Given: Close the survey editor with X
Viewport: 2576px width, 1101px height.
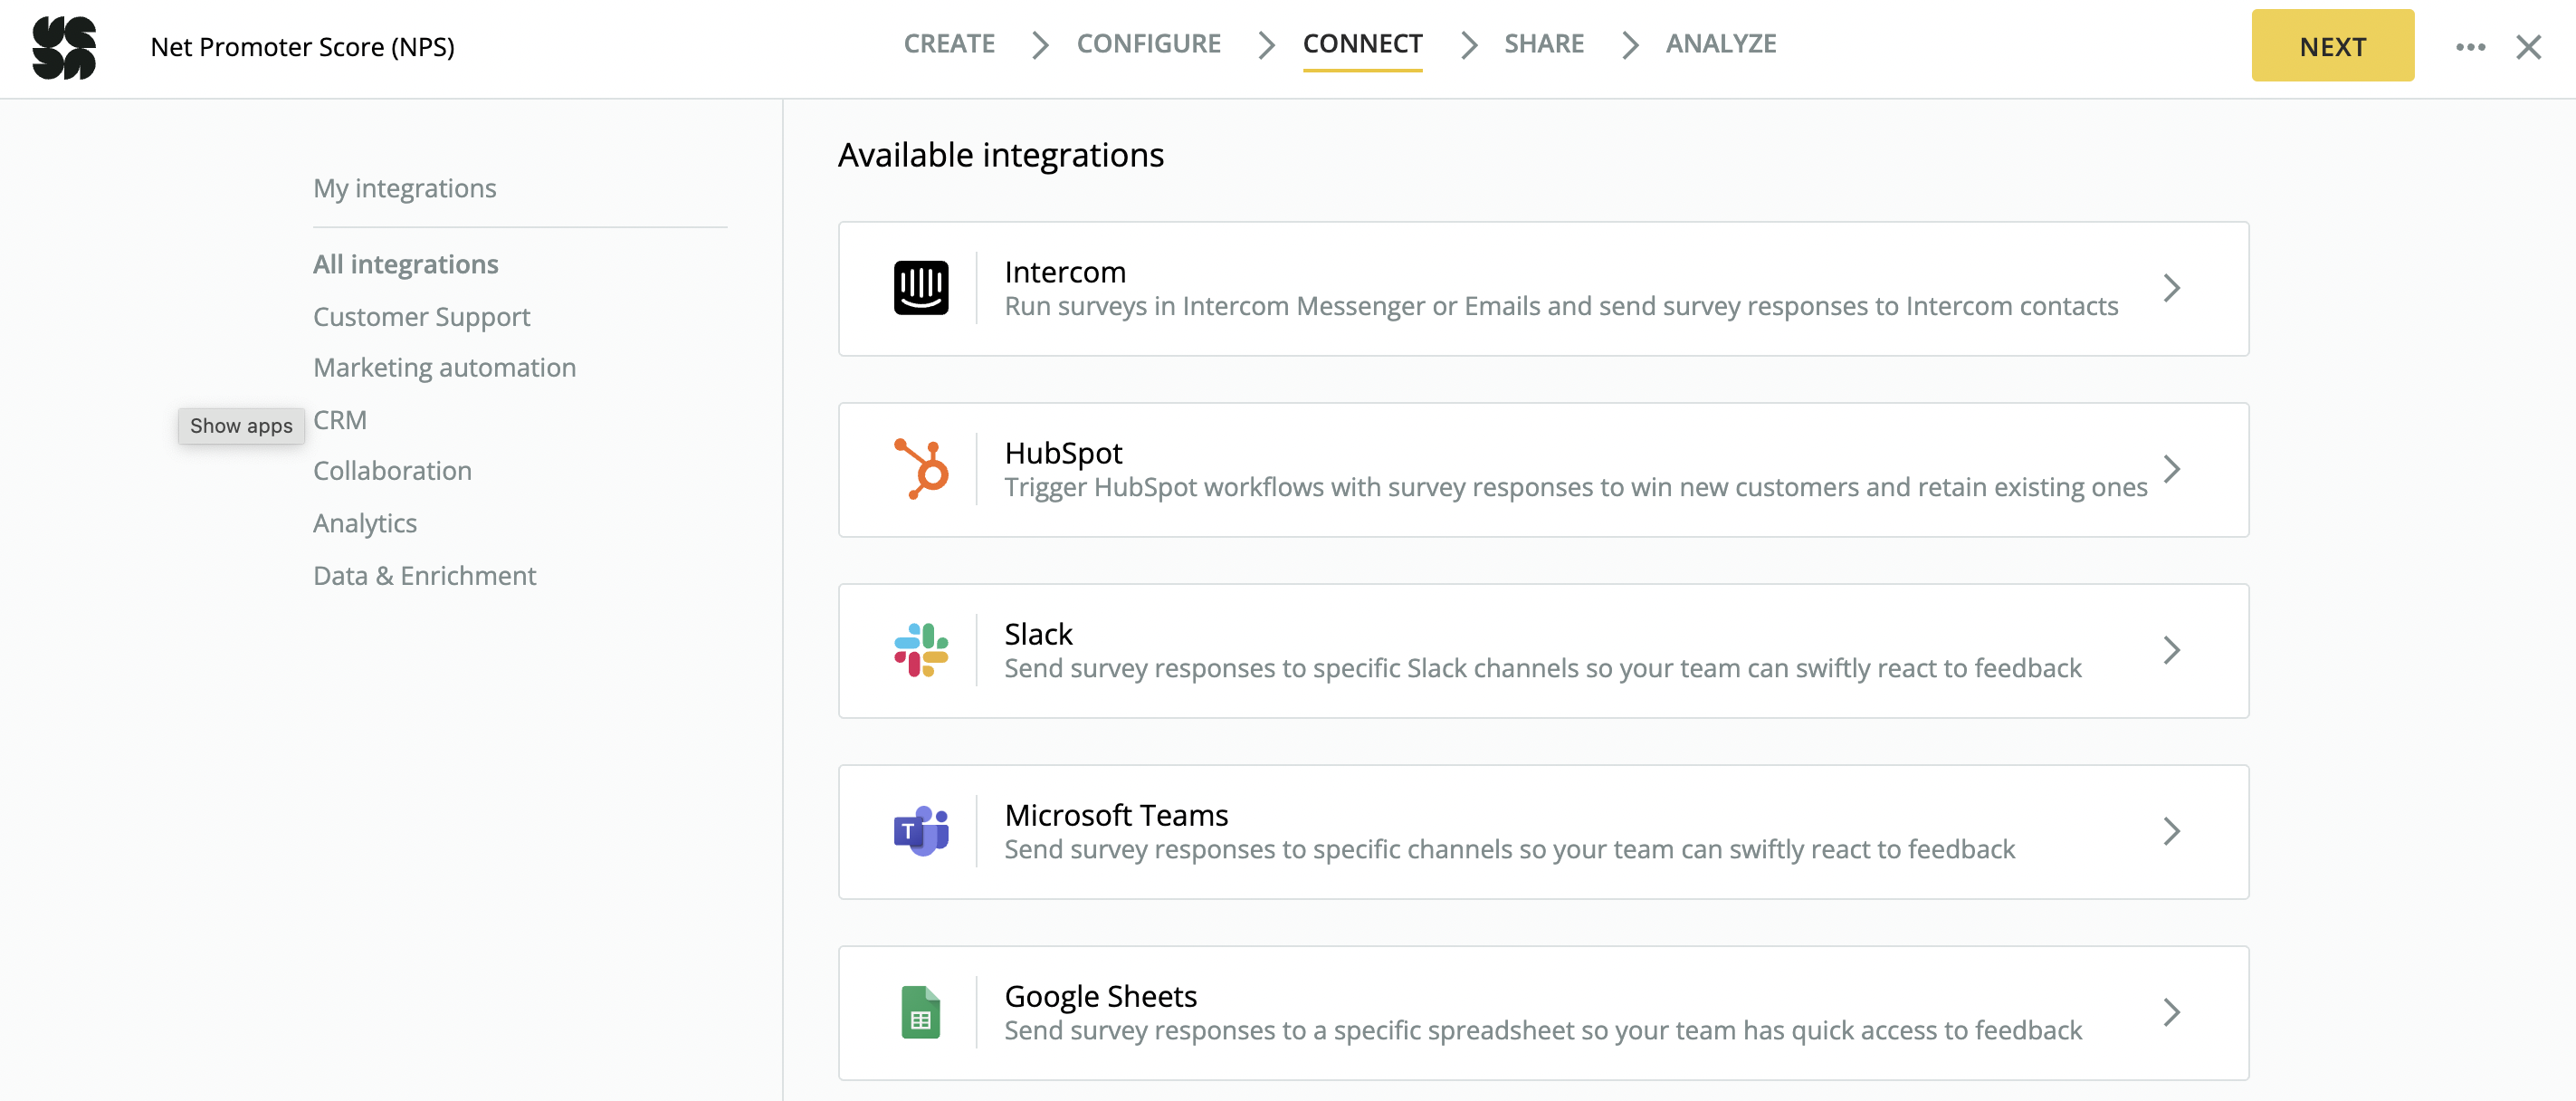Looking at the screenshot, I should tap(2528, 47).
